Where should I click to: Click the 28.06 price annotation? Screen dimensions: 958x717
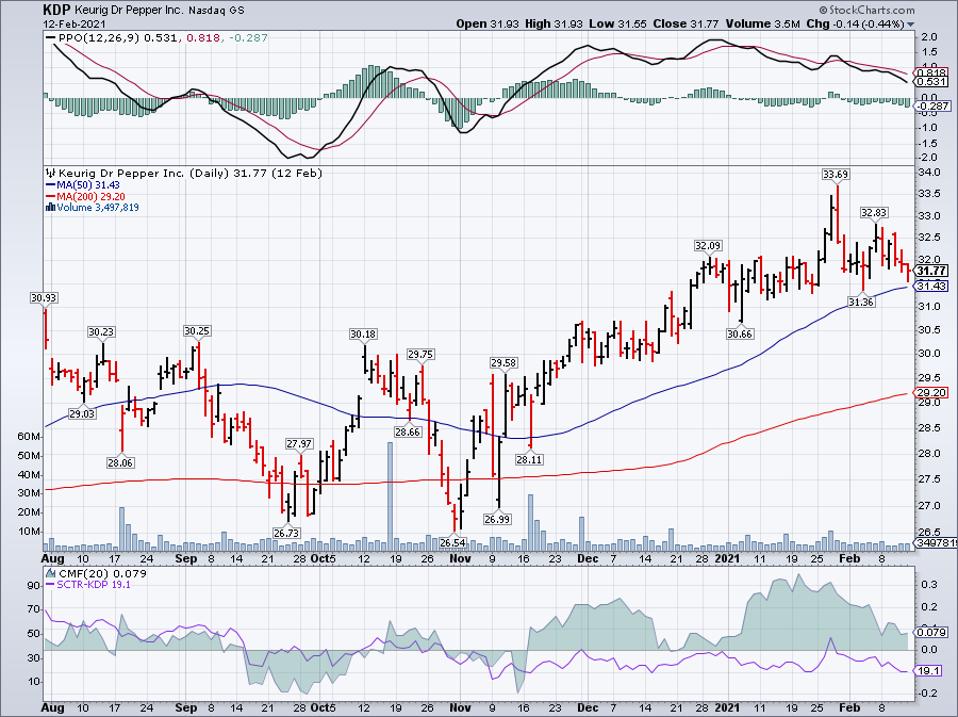120,463
